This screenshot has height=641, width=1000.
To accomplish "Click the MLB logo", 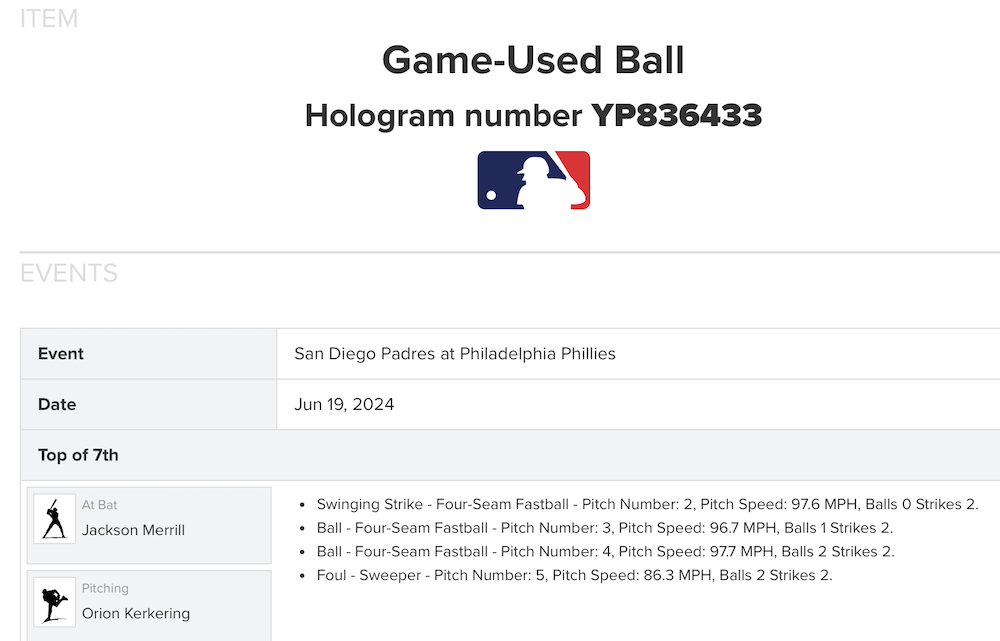I will [x=533, y=180].
